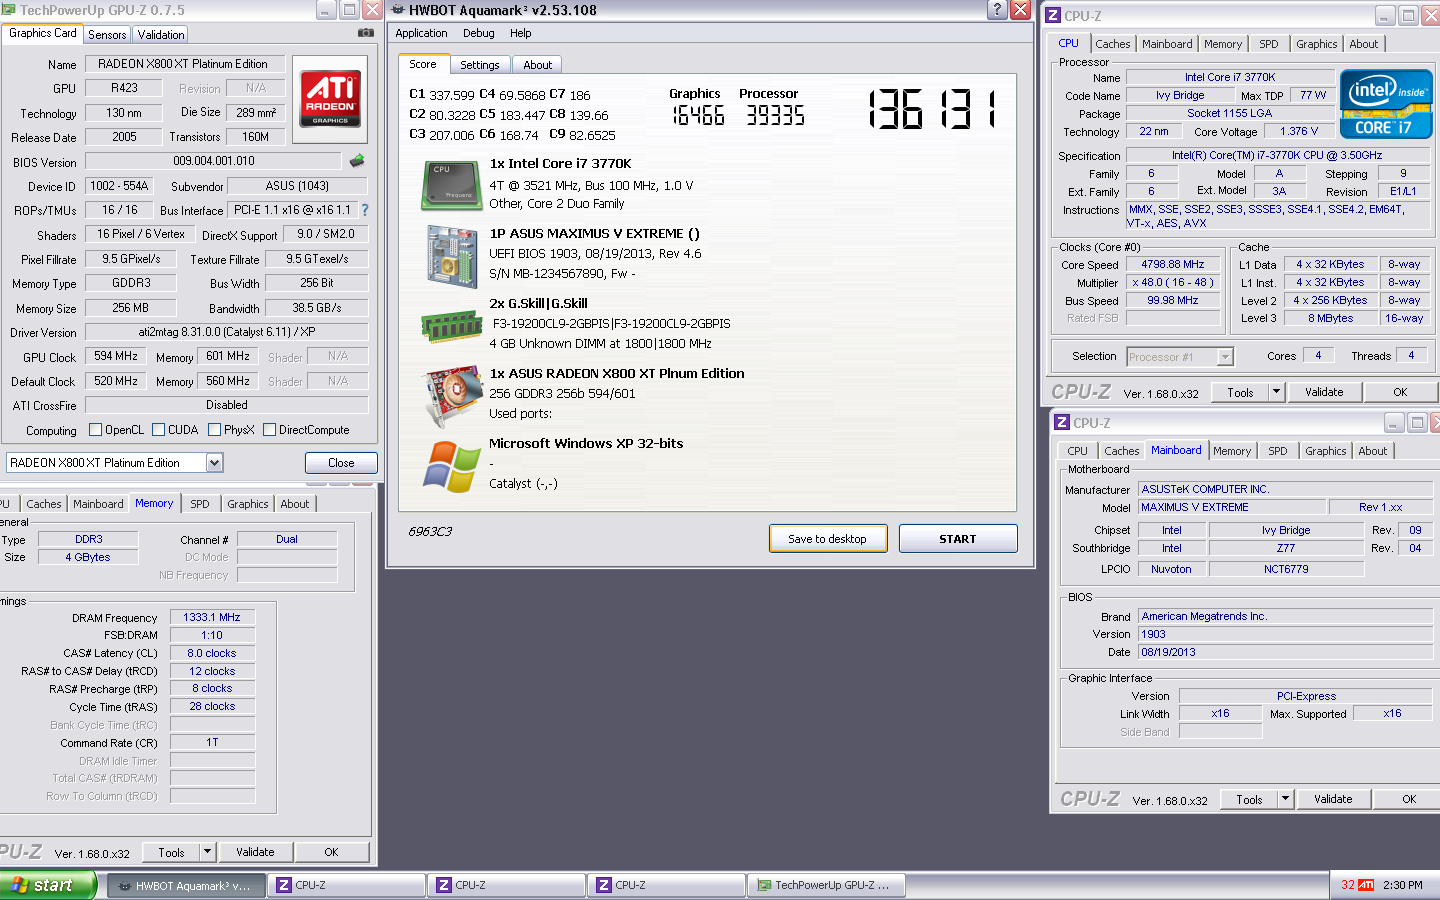Click the GPU-Z Close button
Screen dimensions: 1440x900
click(341, 463)
